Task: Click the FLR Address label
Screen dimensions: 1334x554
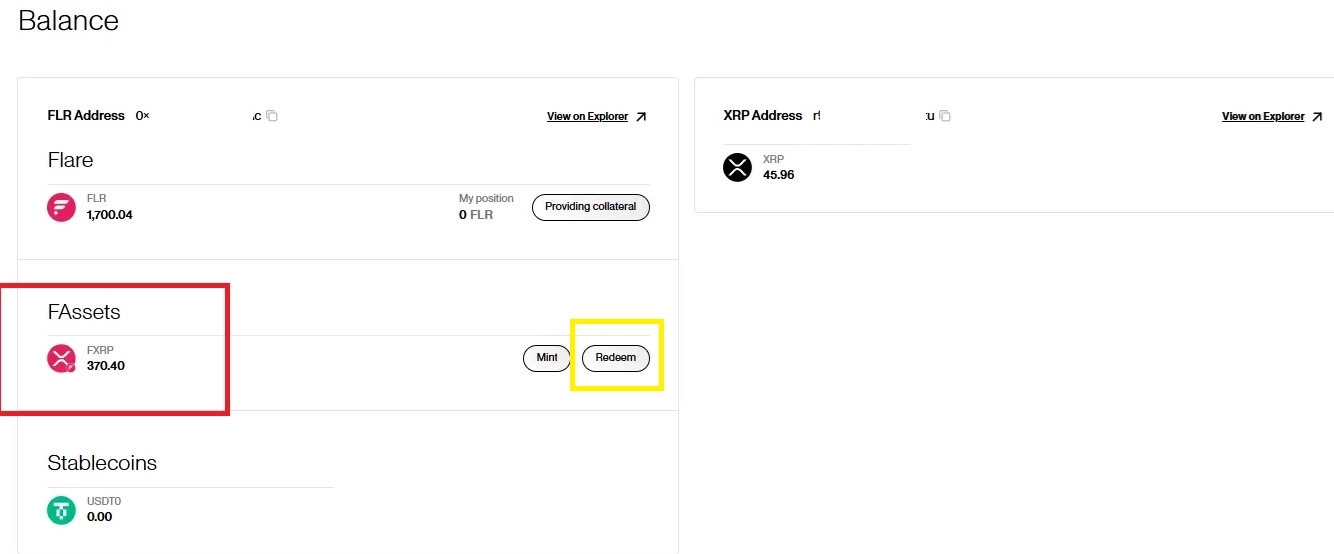Action: click(x=86, y=116)
